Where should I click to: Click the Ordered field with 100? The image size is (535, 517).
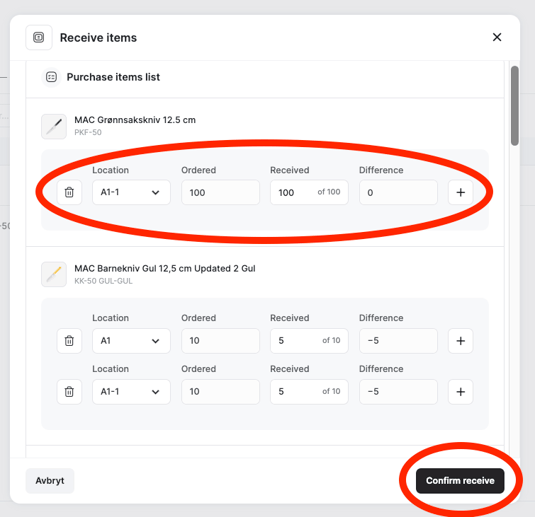(220, 192)
